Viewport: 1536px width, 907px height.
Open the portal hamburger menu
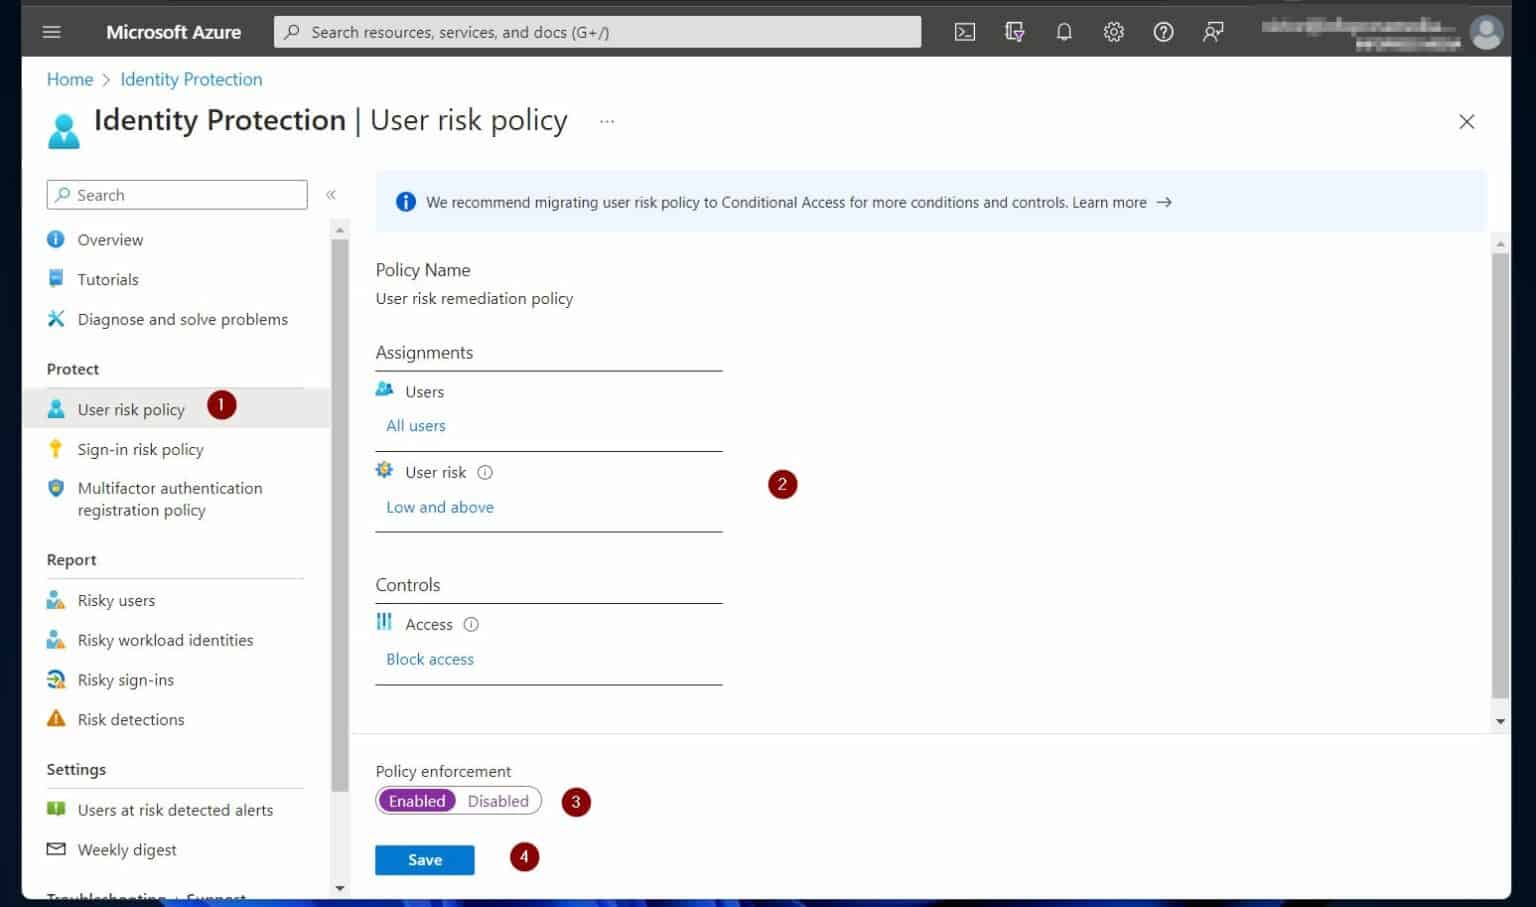[x=51, y=32]
